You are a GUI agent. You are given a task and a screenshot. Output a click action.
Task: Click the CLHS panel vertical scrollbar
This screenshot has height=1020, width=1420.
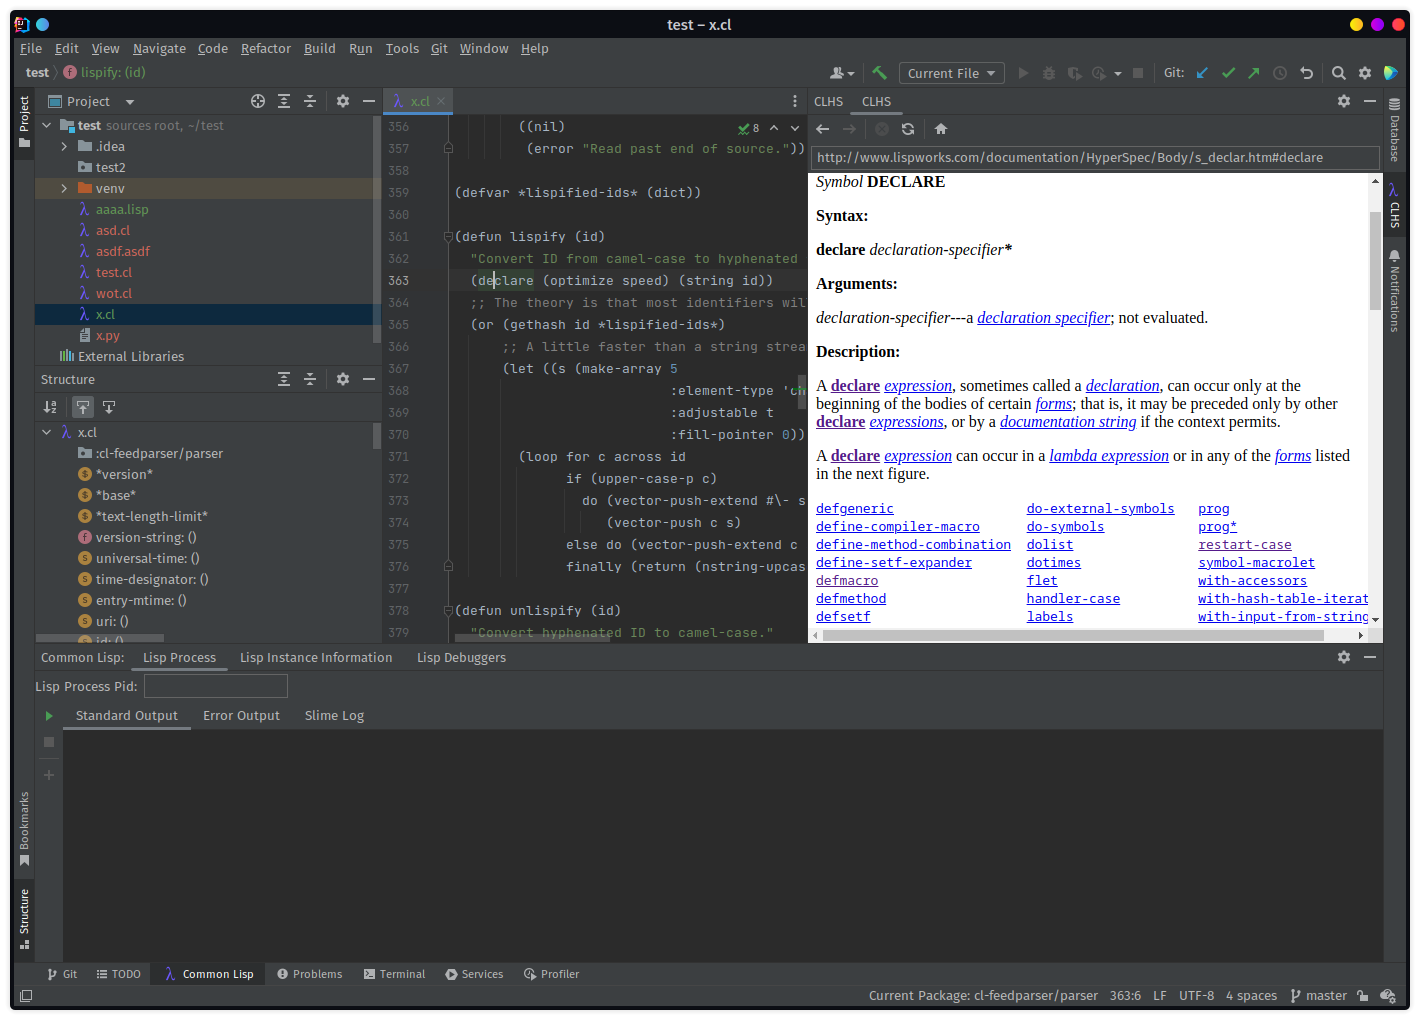coord(1375,260)
